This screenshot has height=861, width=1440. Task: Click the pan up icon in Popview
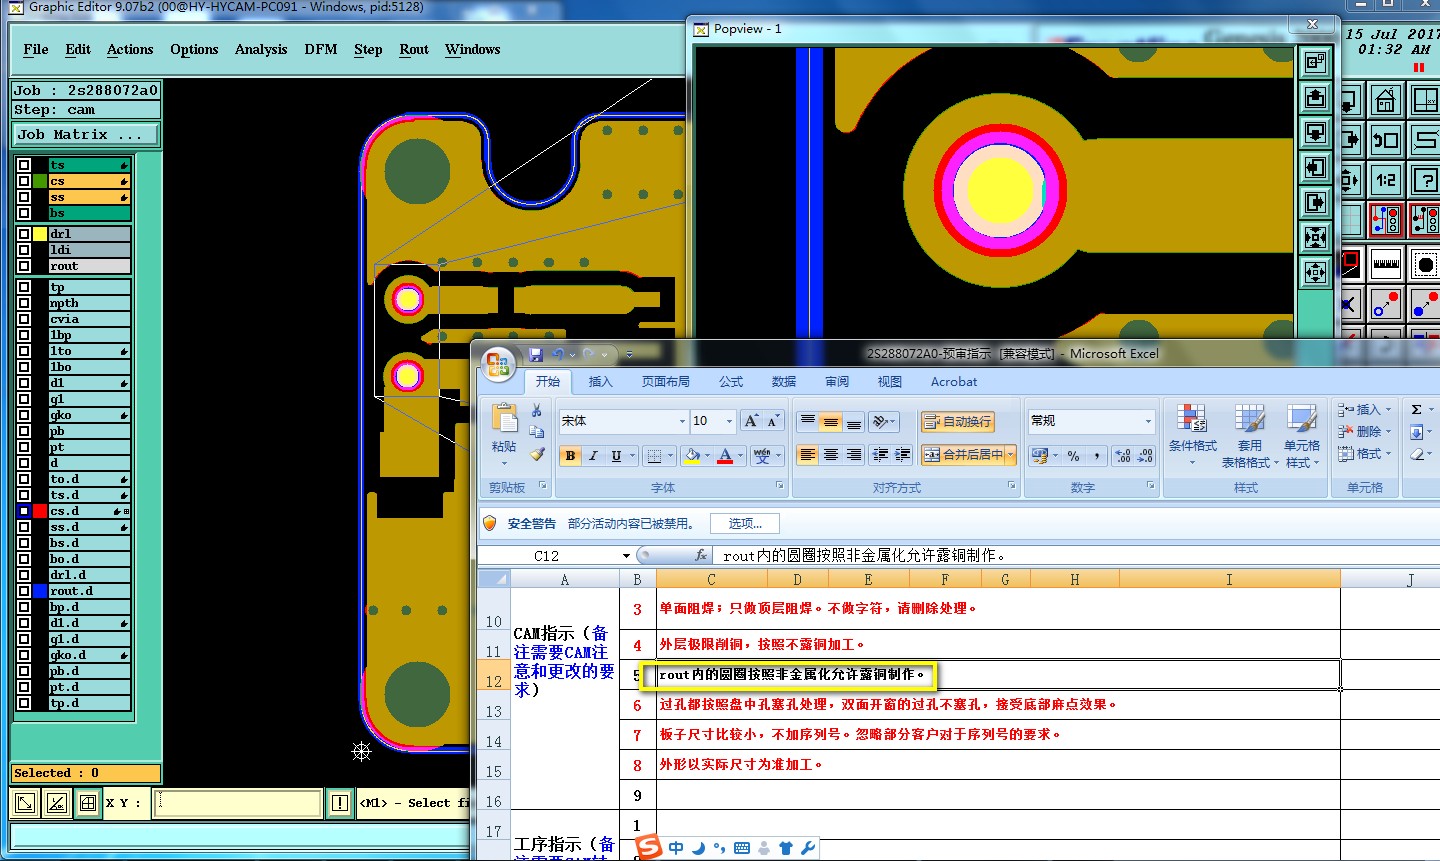pos(1315,97)
